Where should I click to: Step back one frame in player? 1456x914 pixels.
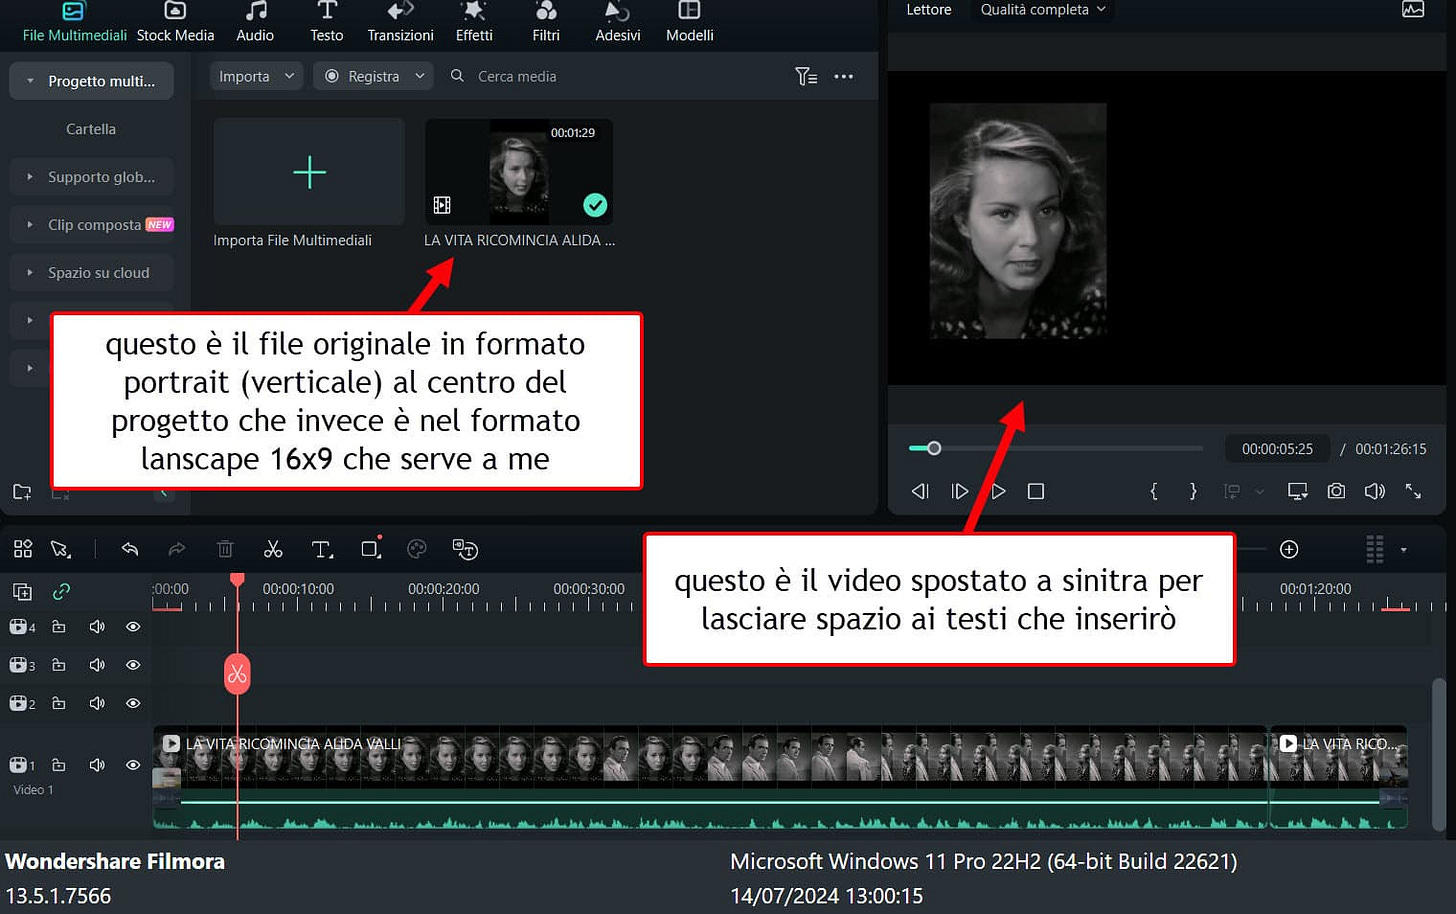(920, 491)
